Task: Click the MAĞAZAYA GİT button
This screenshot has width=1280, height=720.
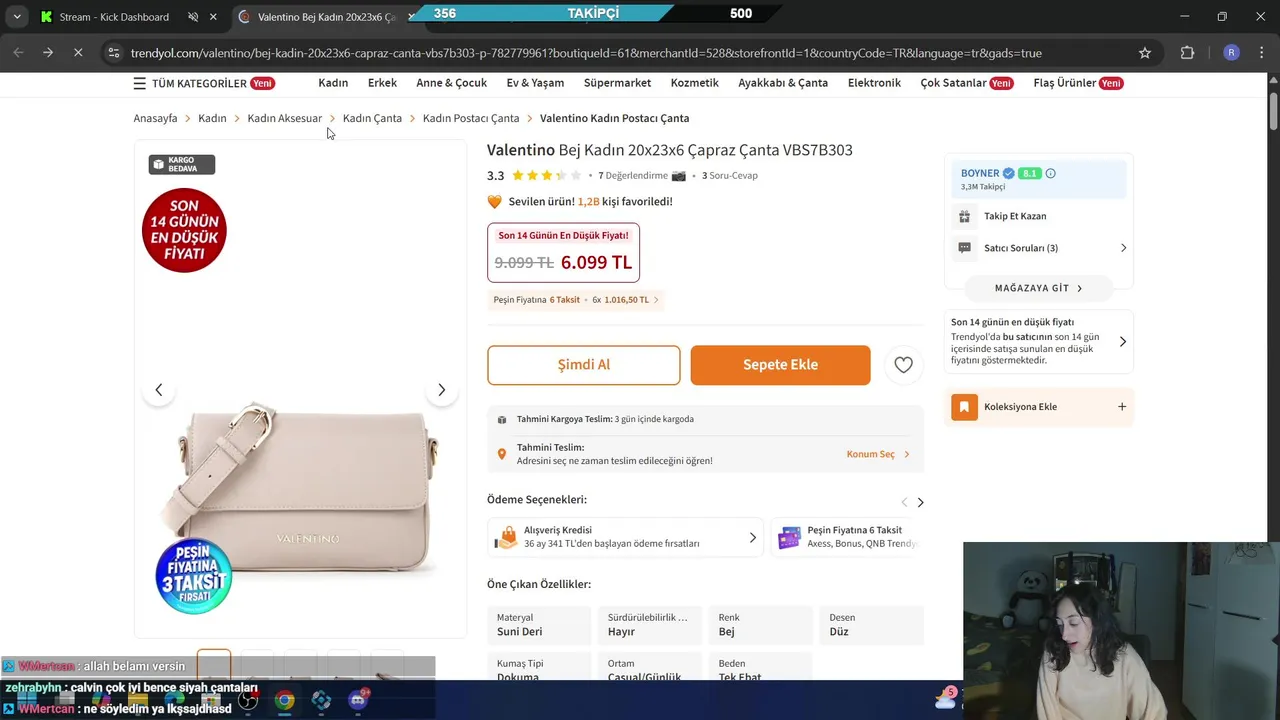Action: [x=1039, y=288]
